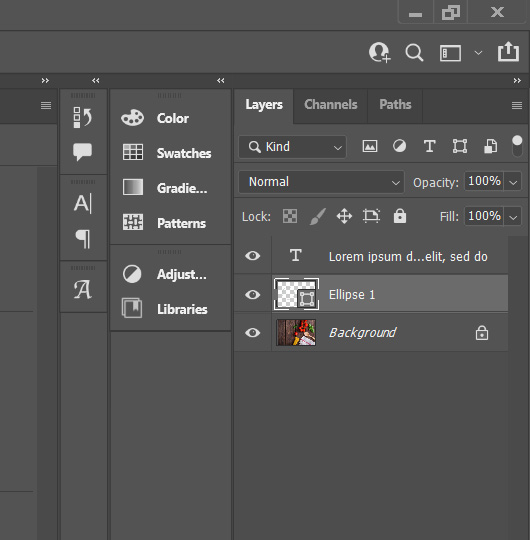Toggle prevent artboard auto-nesting lock
530x540 pixels.
point(372,216)
